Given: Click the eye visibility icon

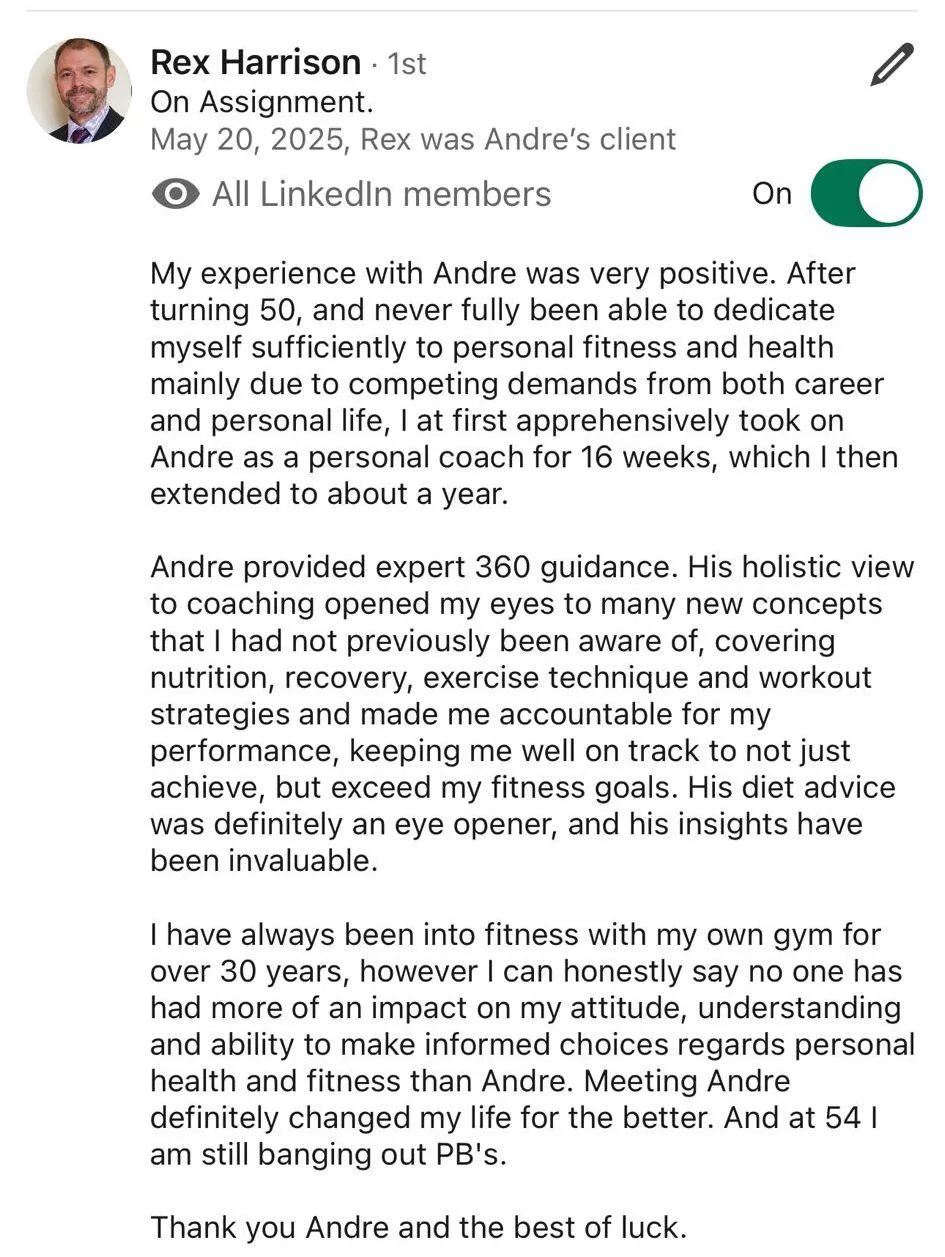Looking at the screenshot, I should 176,194.
